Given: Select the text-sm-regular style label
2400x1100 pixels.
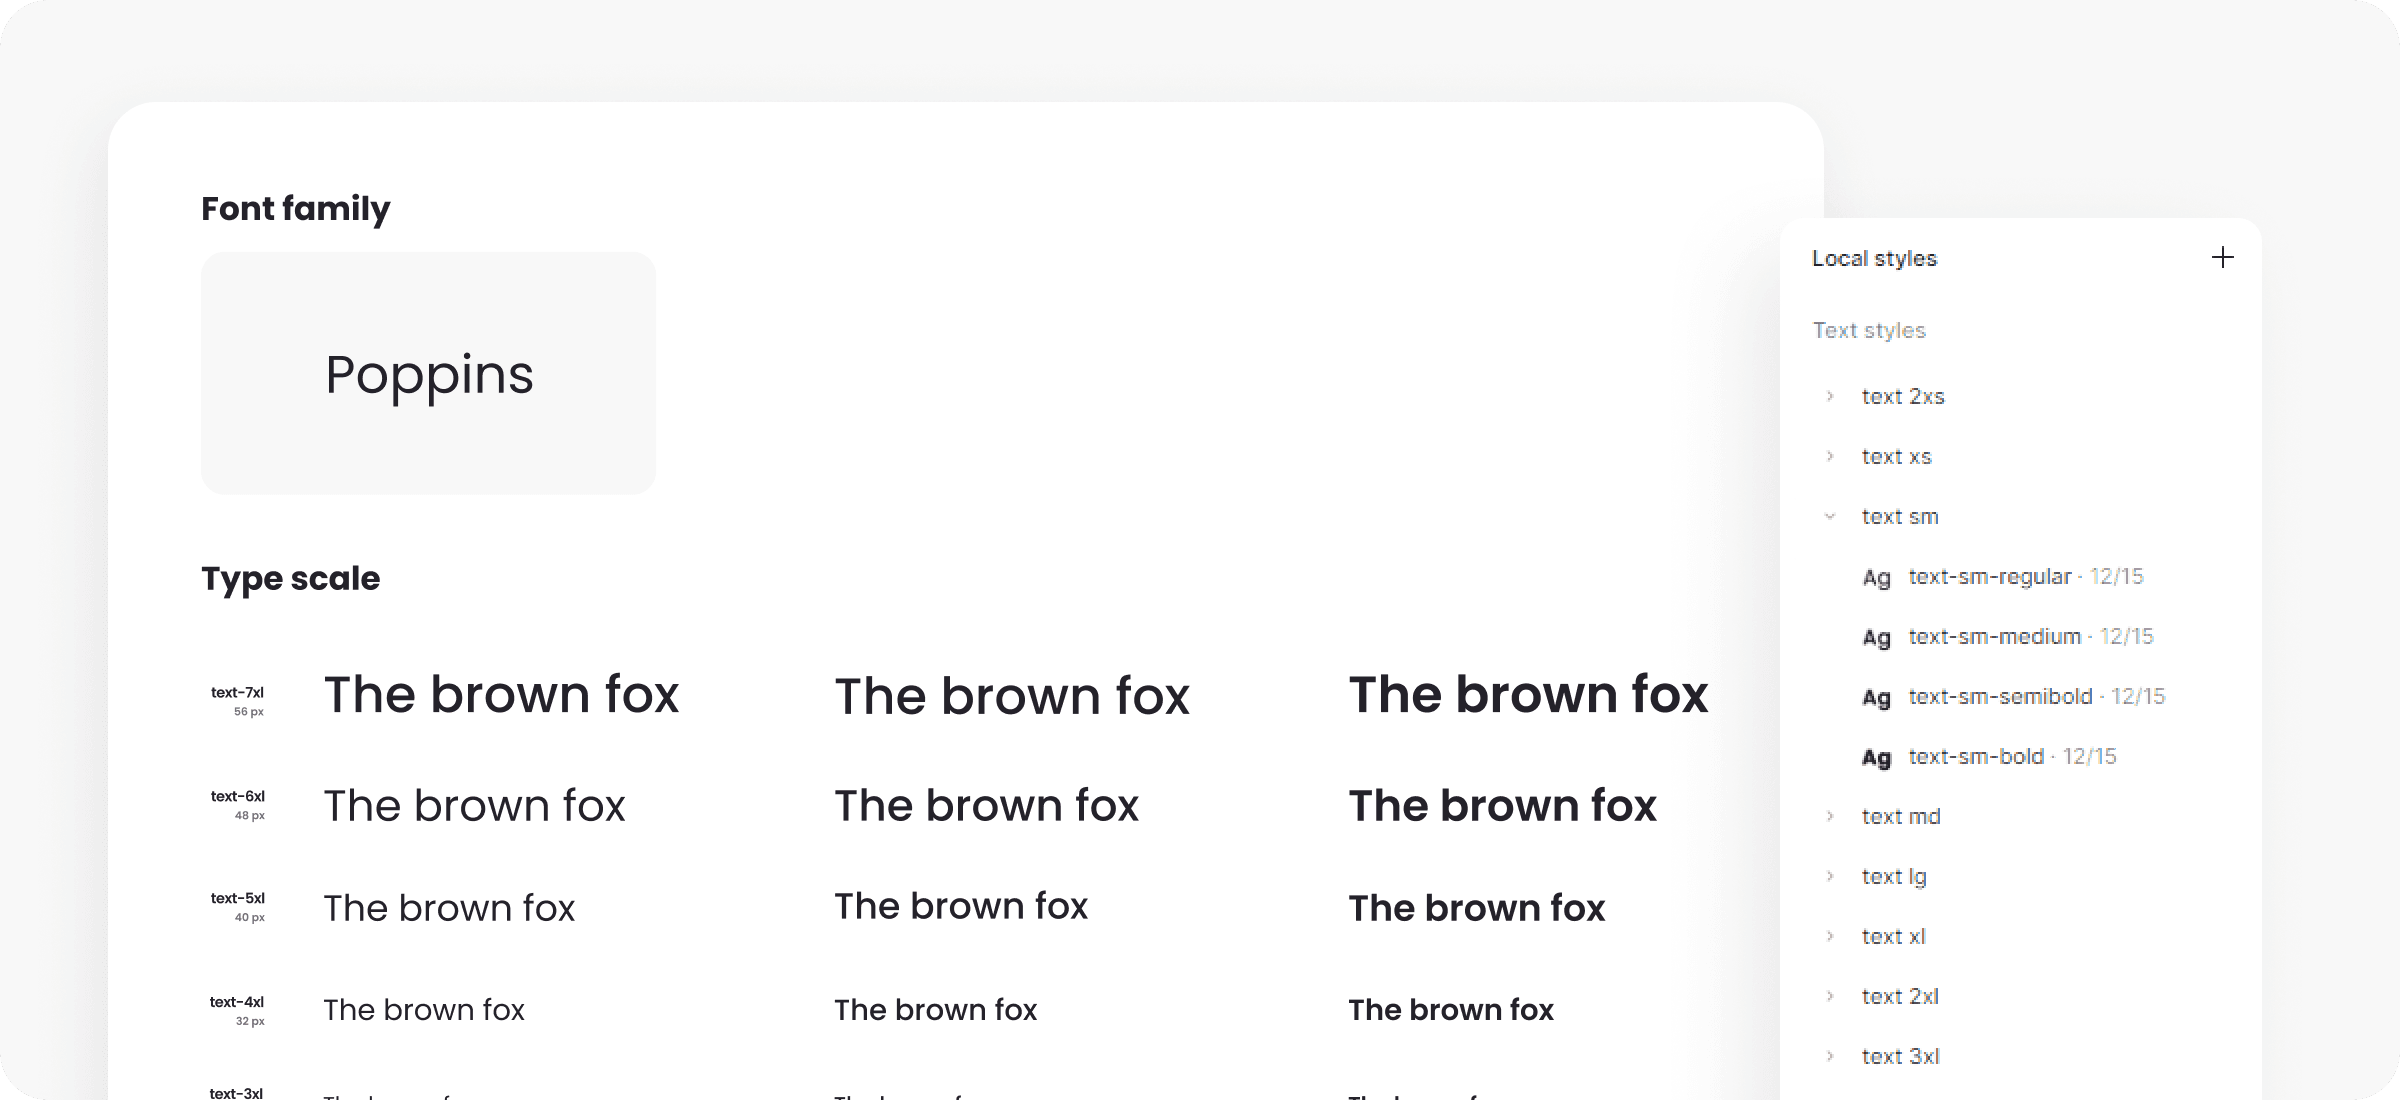Looking at the screenshot, I should pyautogui.click(x=1990, y=577).
